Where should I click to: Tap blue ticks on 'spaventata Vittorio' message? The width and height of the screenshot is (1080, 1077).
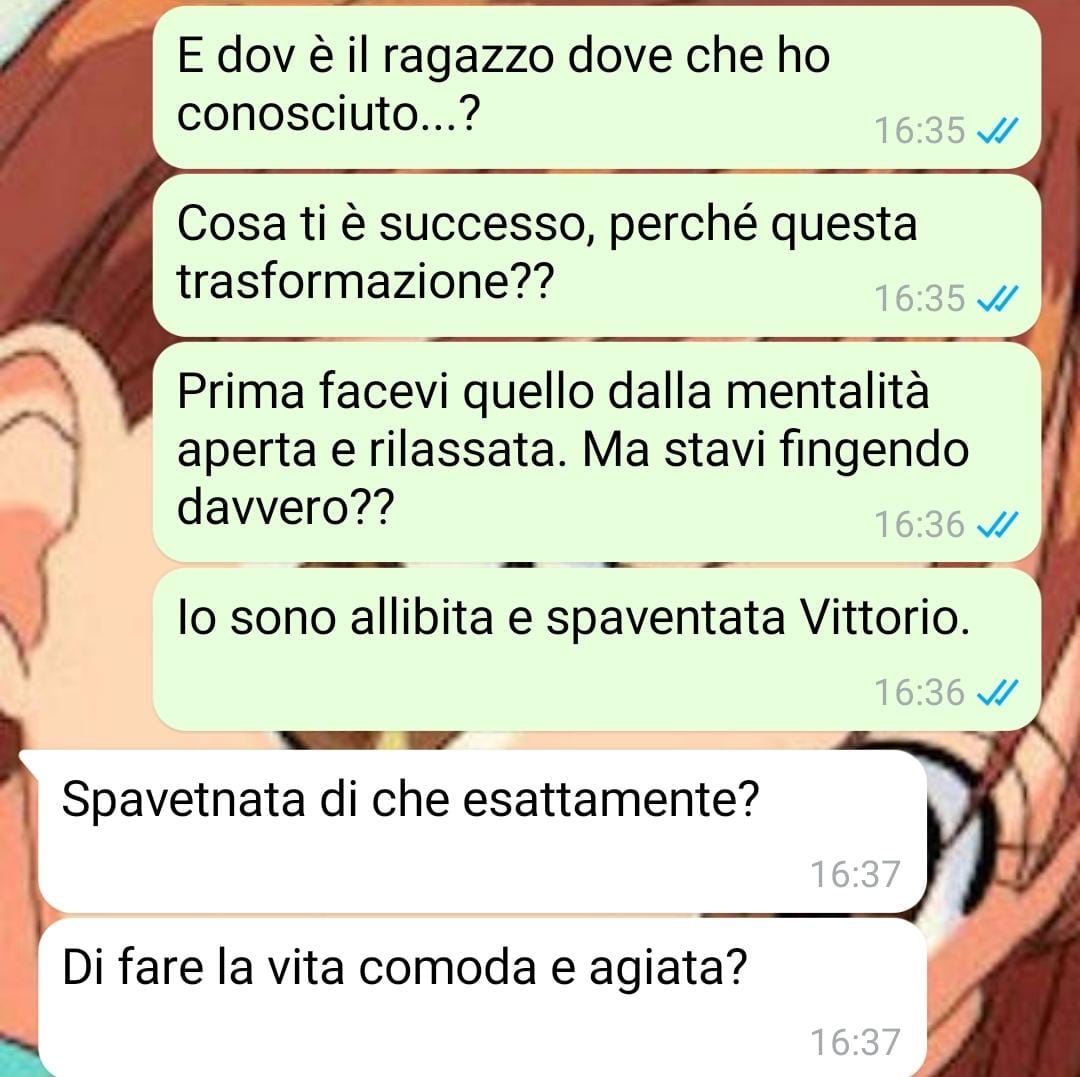click(x=997, y=692)
